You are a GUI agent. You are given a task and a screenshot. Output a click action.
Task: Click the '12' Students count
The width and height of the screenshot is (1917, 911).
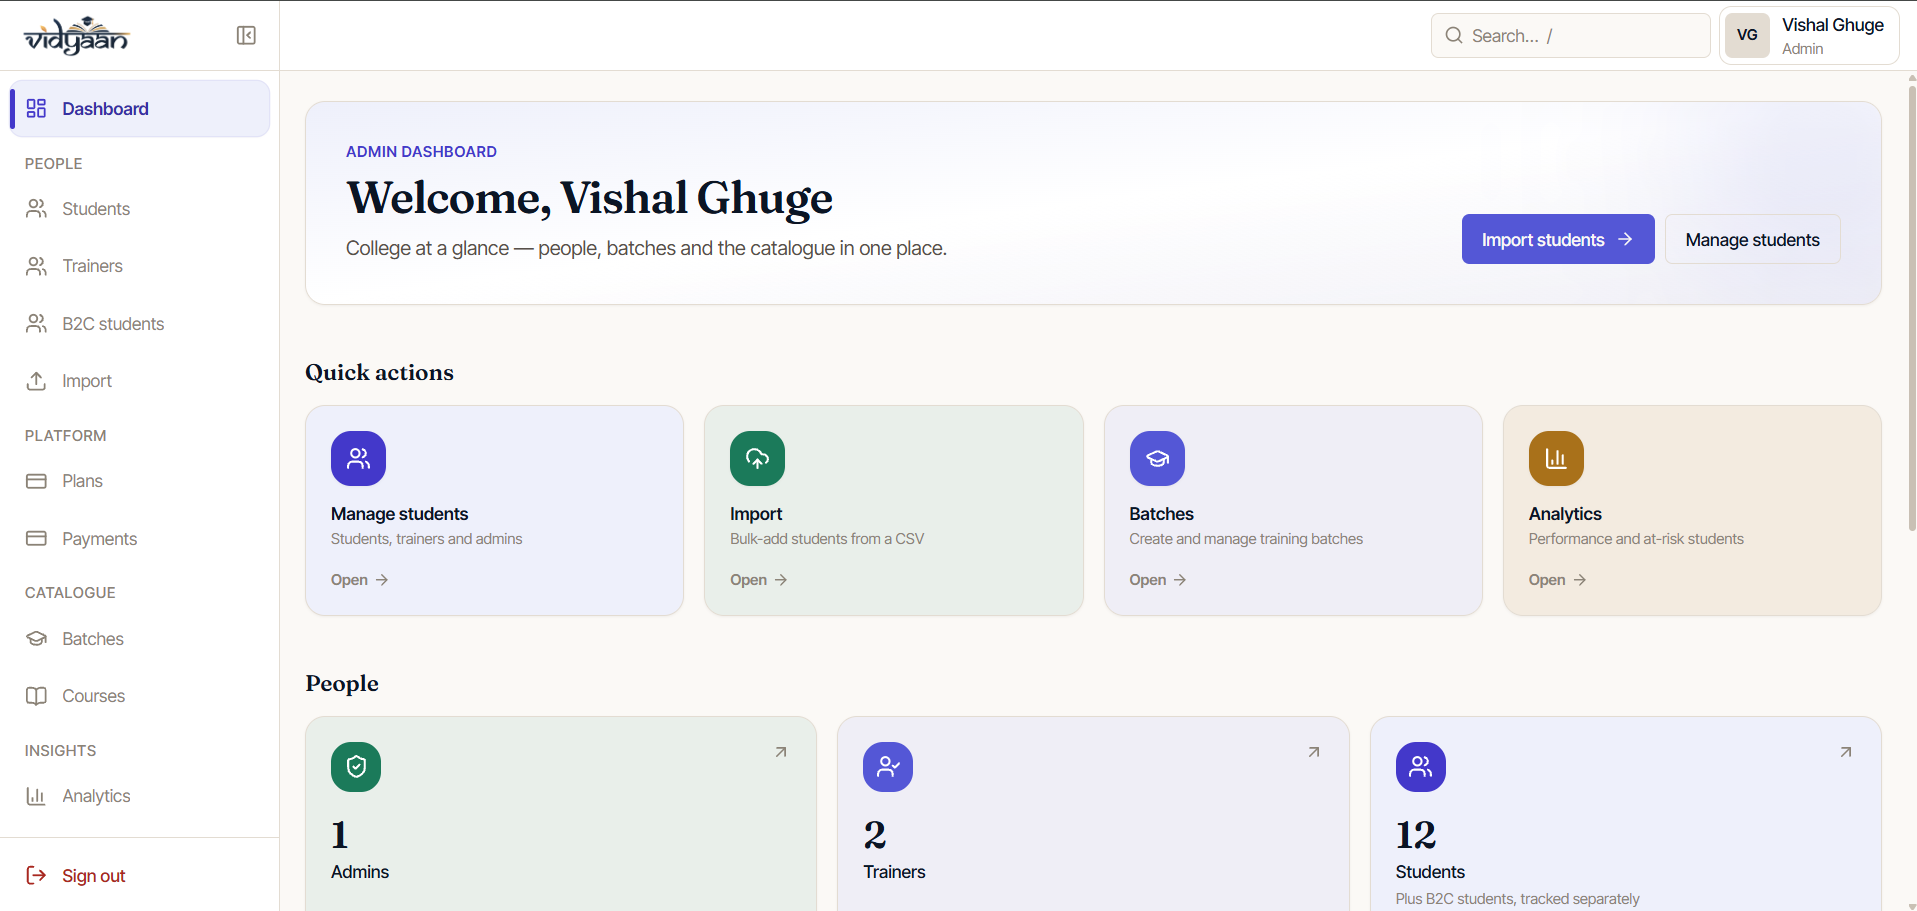click(1416, 835)
